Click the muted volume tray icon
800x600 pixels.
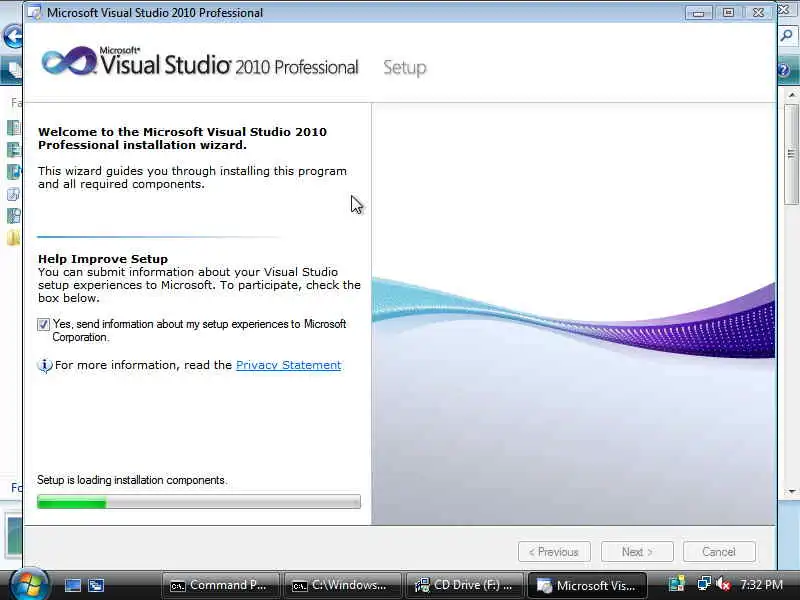pos(723,584)
